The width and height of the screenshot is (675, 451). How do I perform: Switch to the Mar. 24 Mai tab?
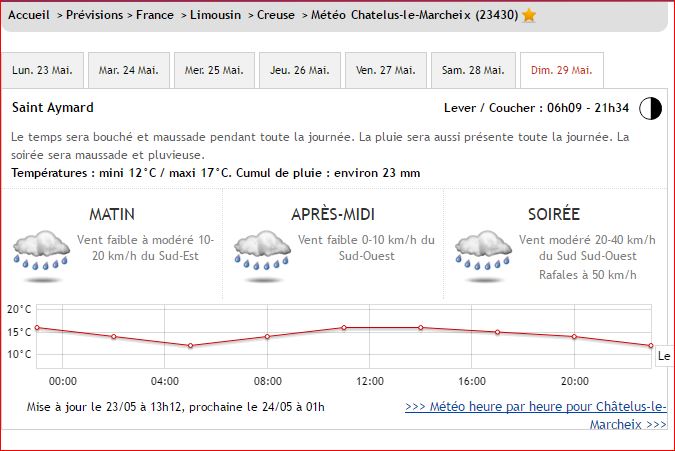(x=128, y=71)
